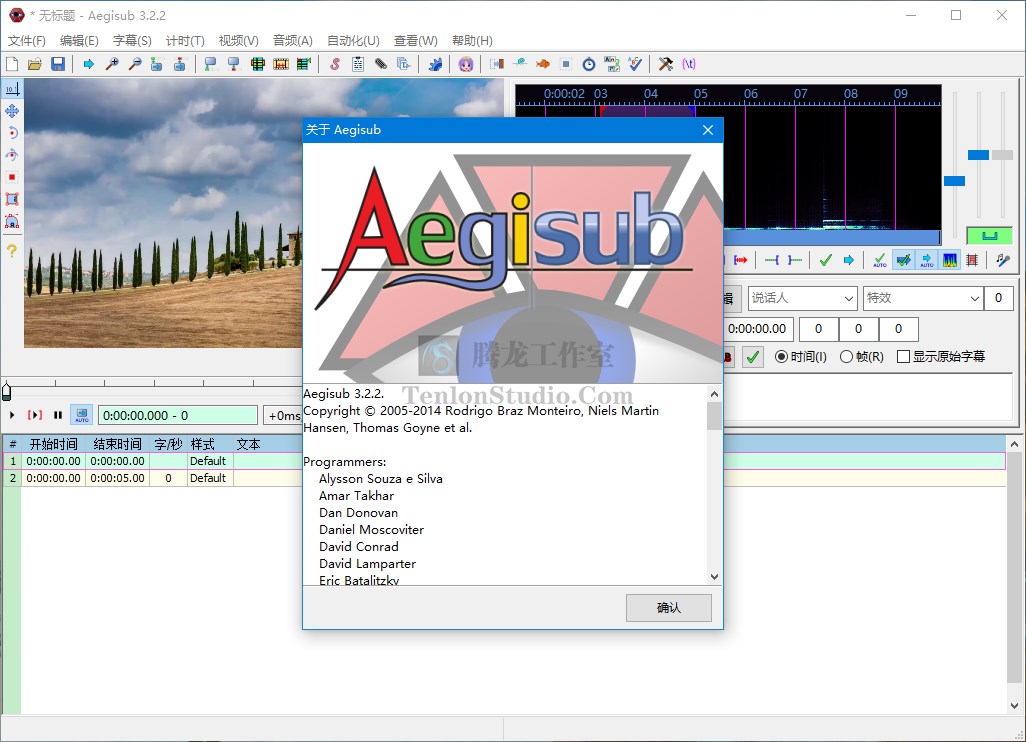Viewport: 1026px width, 742px height.
Task: Open subtitles using the folder icon
Action: (35, 63)
